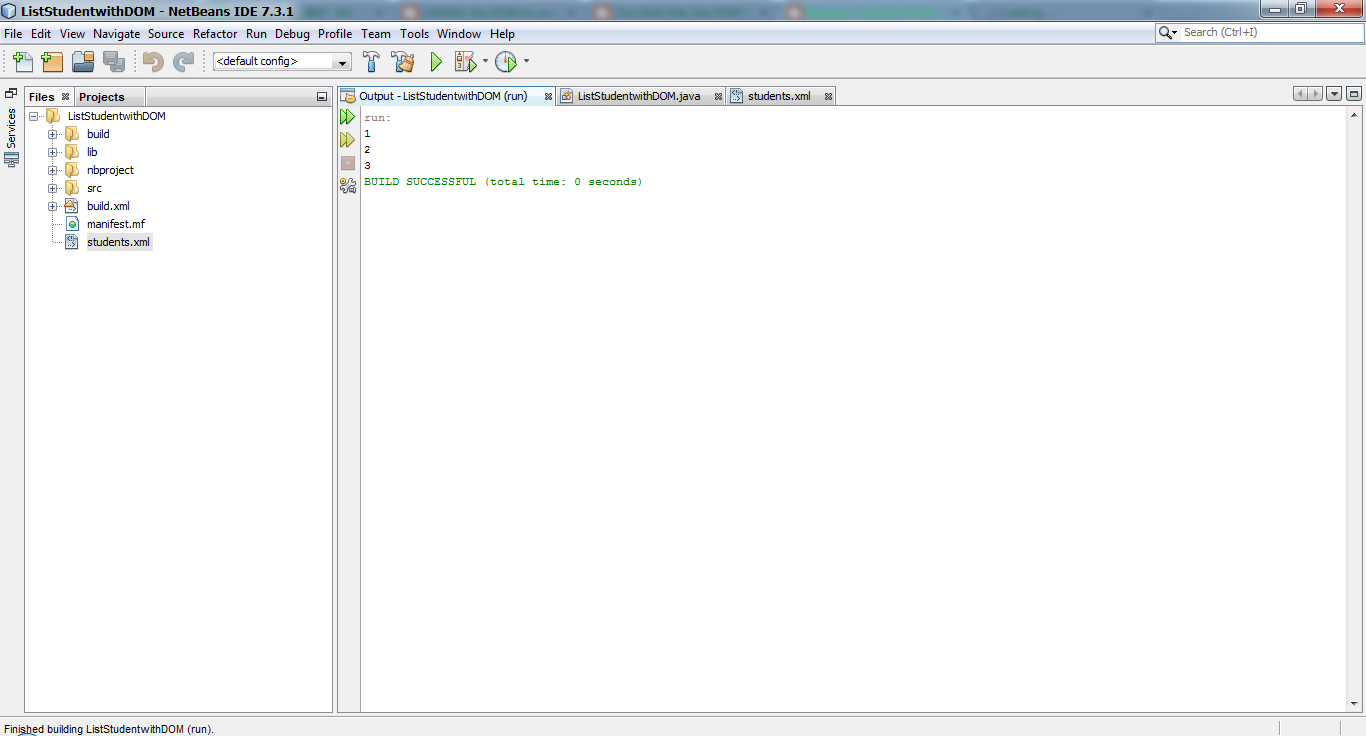Screen dimensions: 1366x736
Task: Open the Source menu
Action: (166, 33)
